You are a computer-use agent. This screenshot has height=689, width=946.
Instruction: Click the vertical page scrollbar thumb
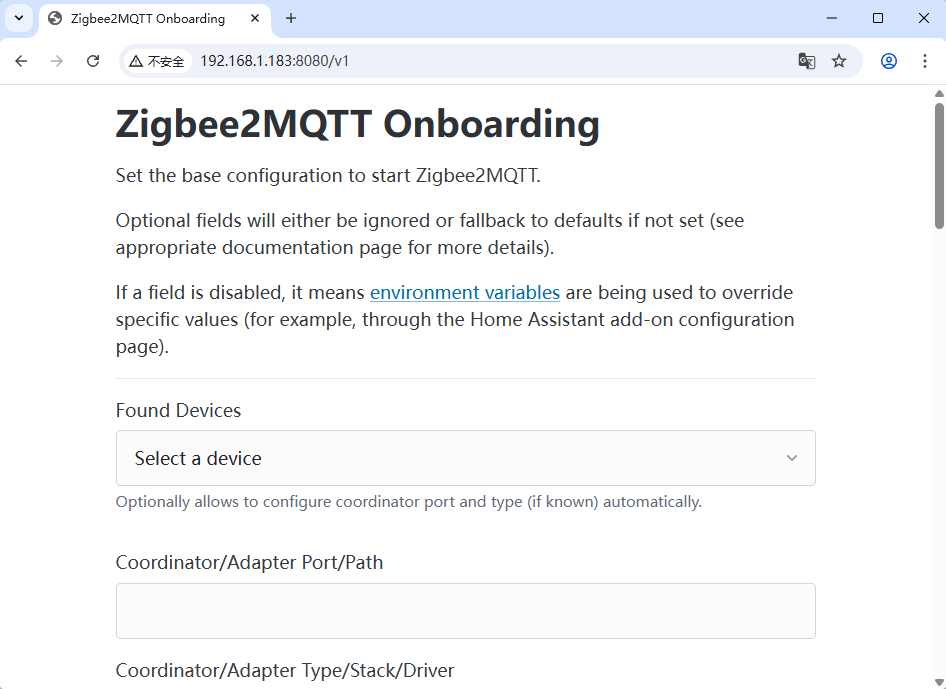tap(937, 160)
